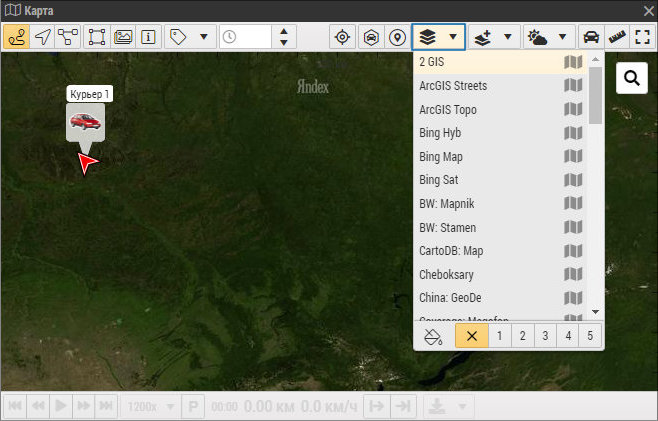This screenshot has width=658, height=421.
Task: Close the Карта map window
Action: [x=648, y=11]
